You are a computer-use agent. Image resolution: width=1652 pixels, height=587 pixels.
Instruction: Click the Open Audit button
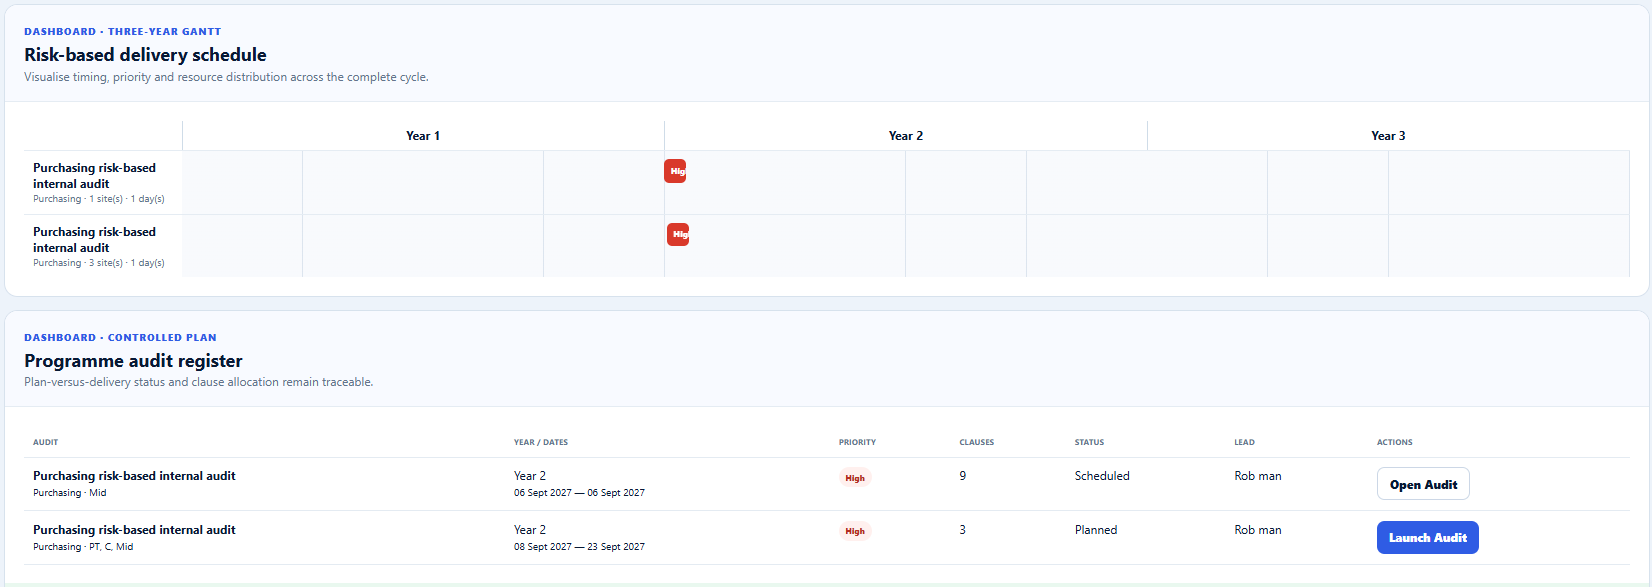pyautogui.click(x=1423, y=484)
